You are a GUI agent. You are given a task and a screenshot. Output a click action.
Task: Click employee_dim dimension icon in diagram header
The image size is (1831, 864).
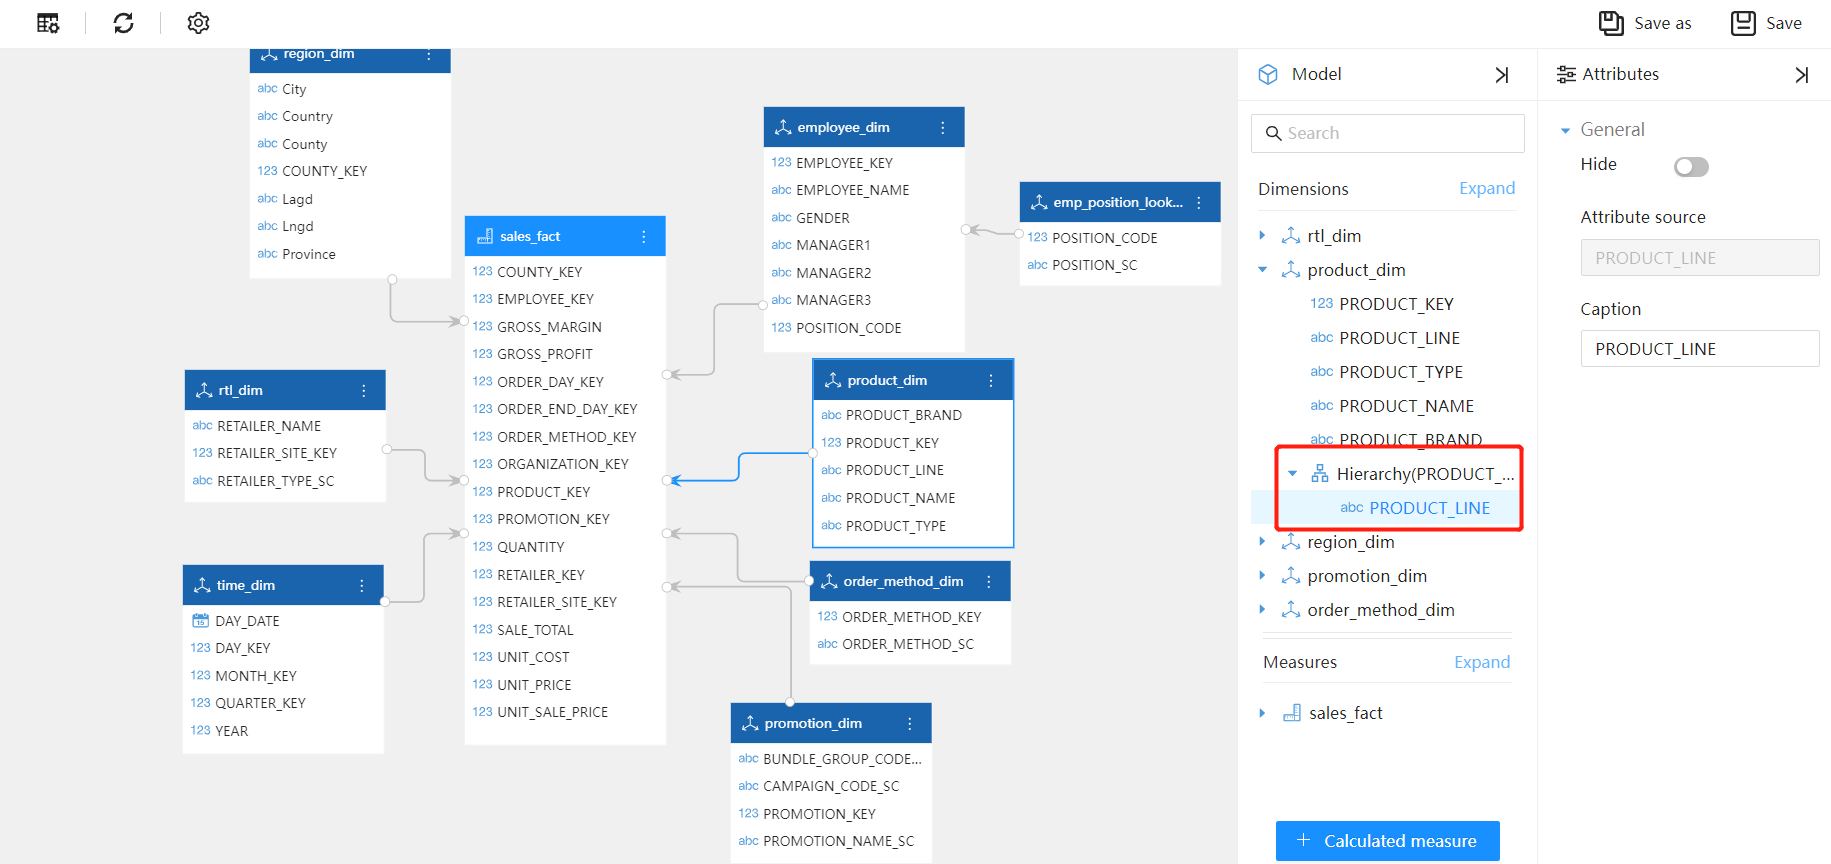[x=783, y=127]
